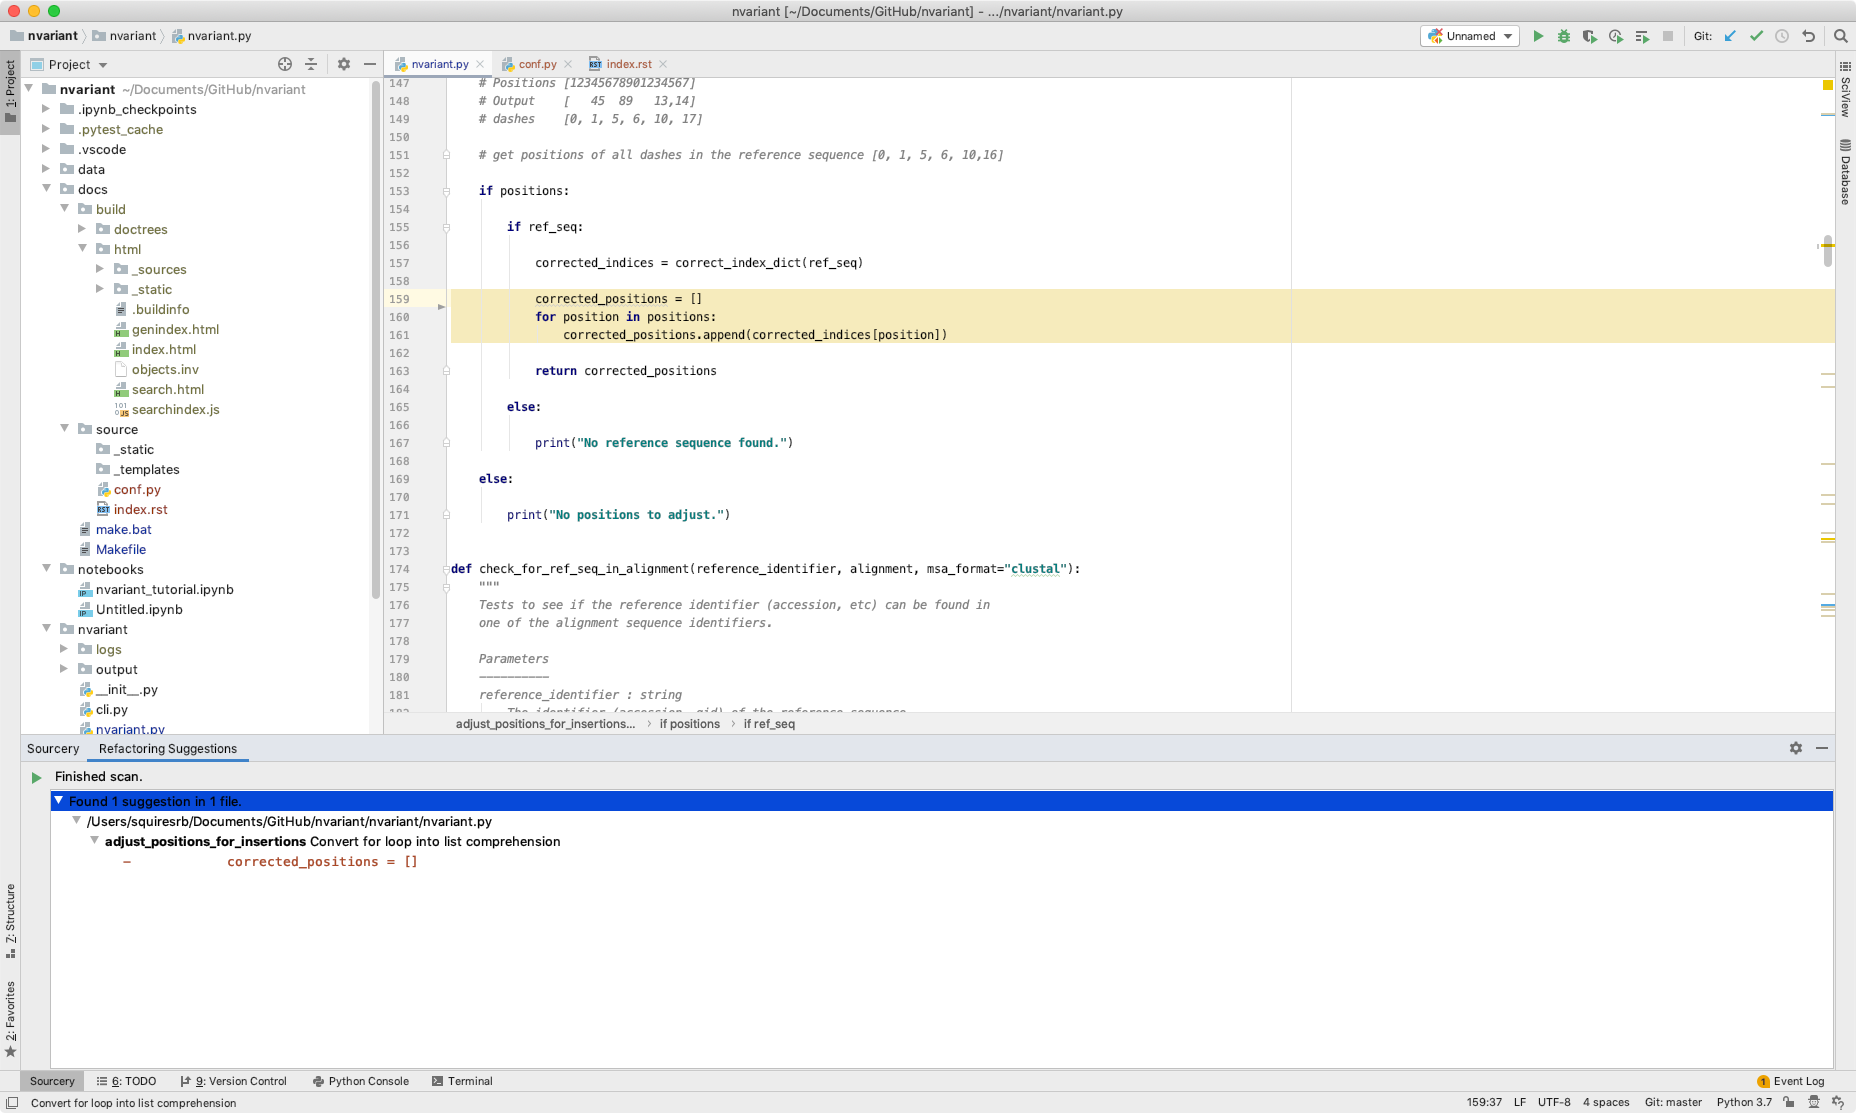Image resolution: width=1856 pixels, height=1113 pixels.
Task: Open the SciView side panel
Action: tap(1846, 95)
